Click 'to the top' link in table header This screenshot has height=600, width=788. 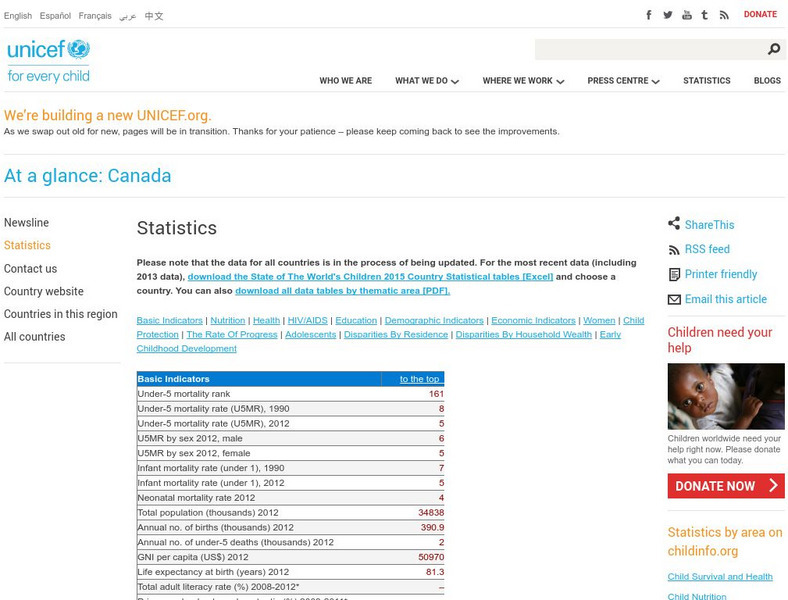(419, 379)
